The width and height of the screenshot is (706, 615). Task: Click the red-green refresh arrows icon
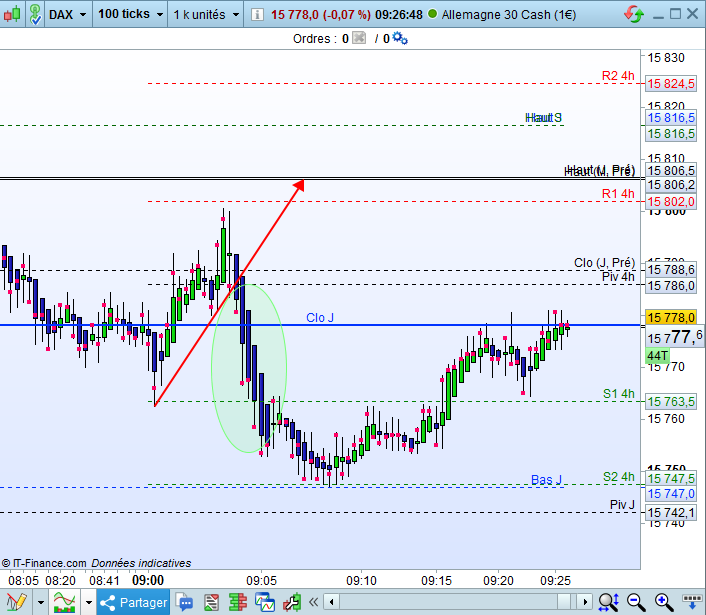(634, 14)
